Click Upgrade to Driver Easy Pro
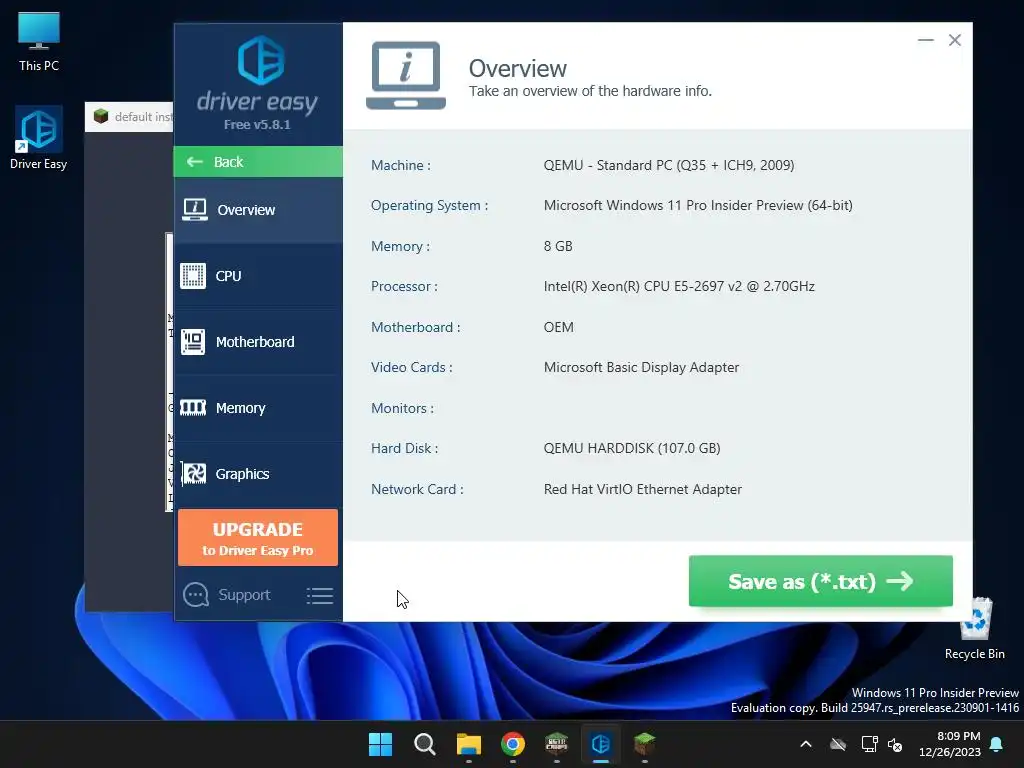This screenshot has width=1024, height=768. coord(258,537)
